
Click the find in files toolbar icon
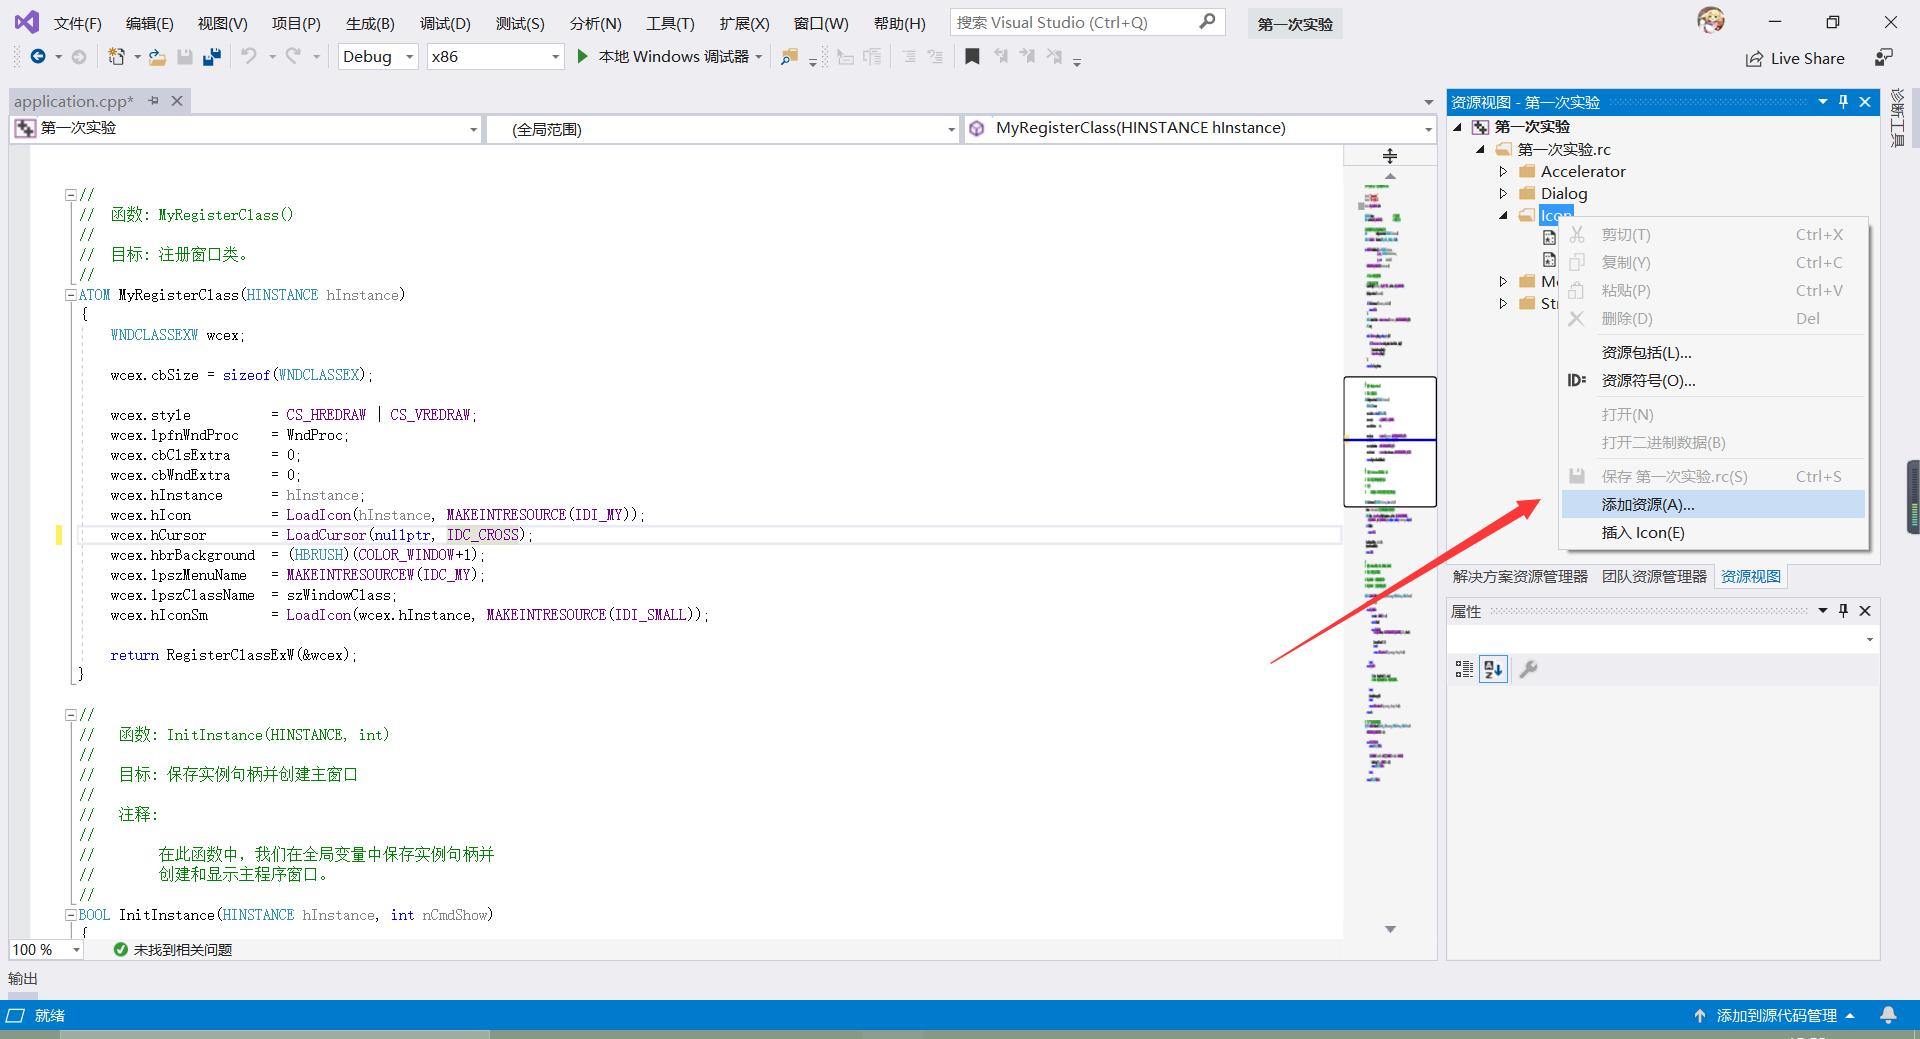[x=789, y=57]
